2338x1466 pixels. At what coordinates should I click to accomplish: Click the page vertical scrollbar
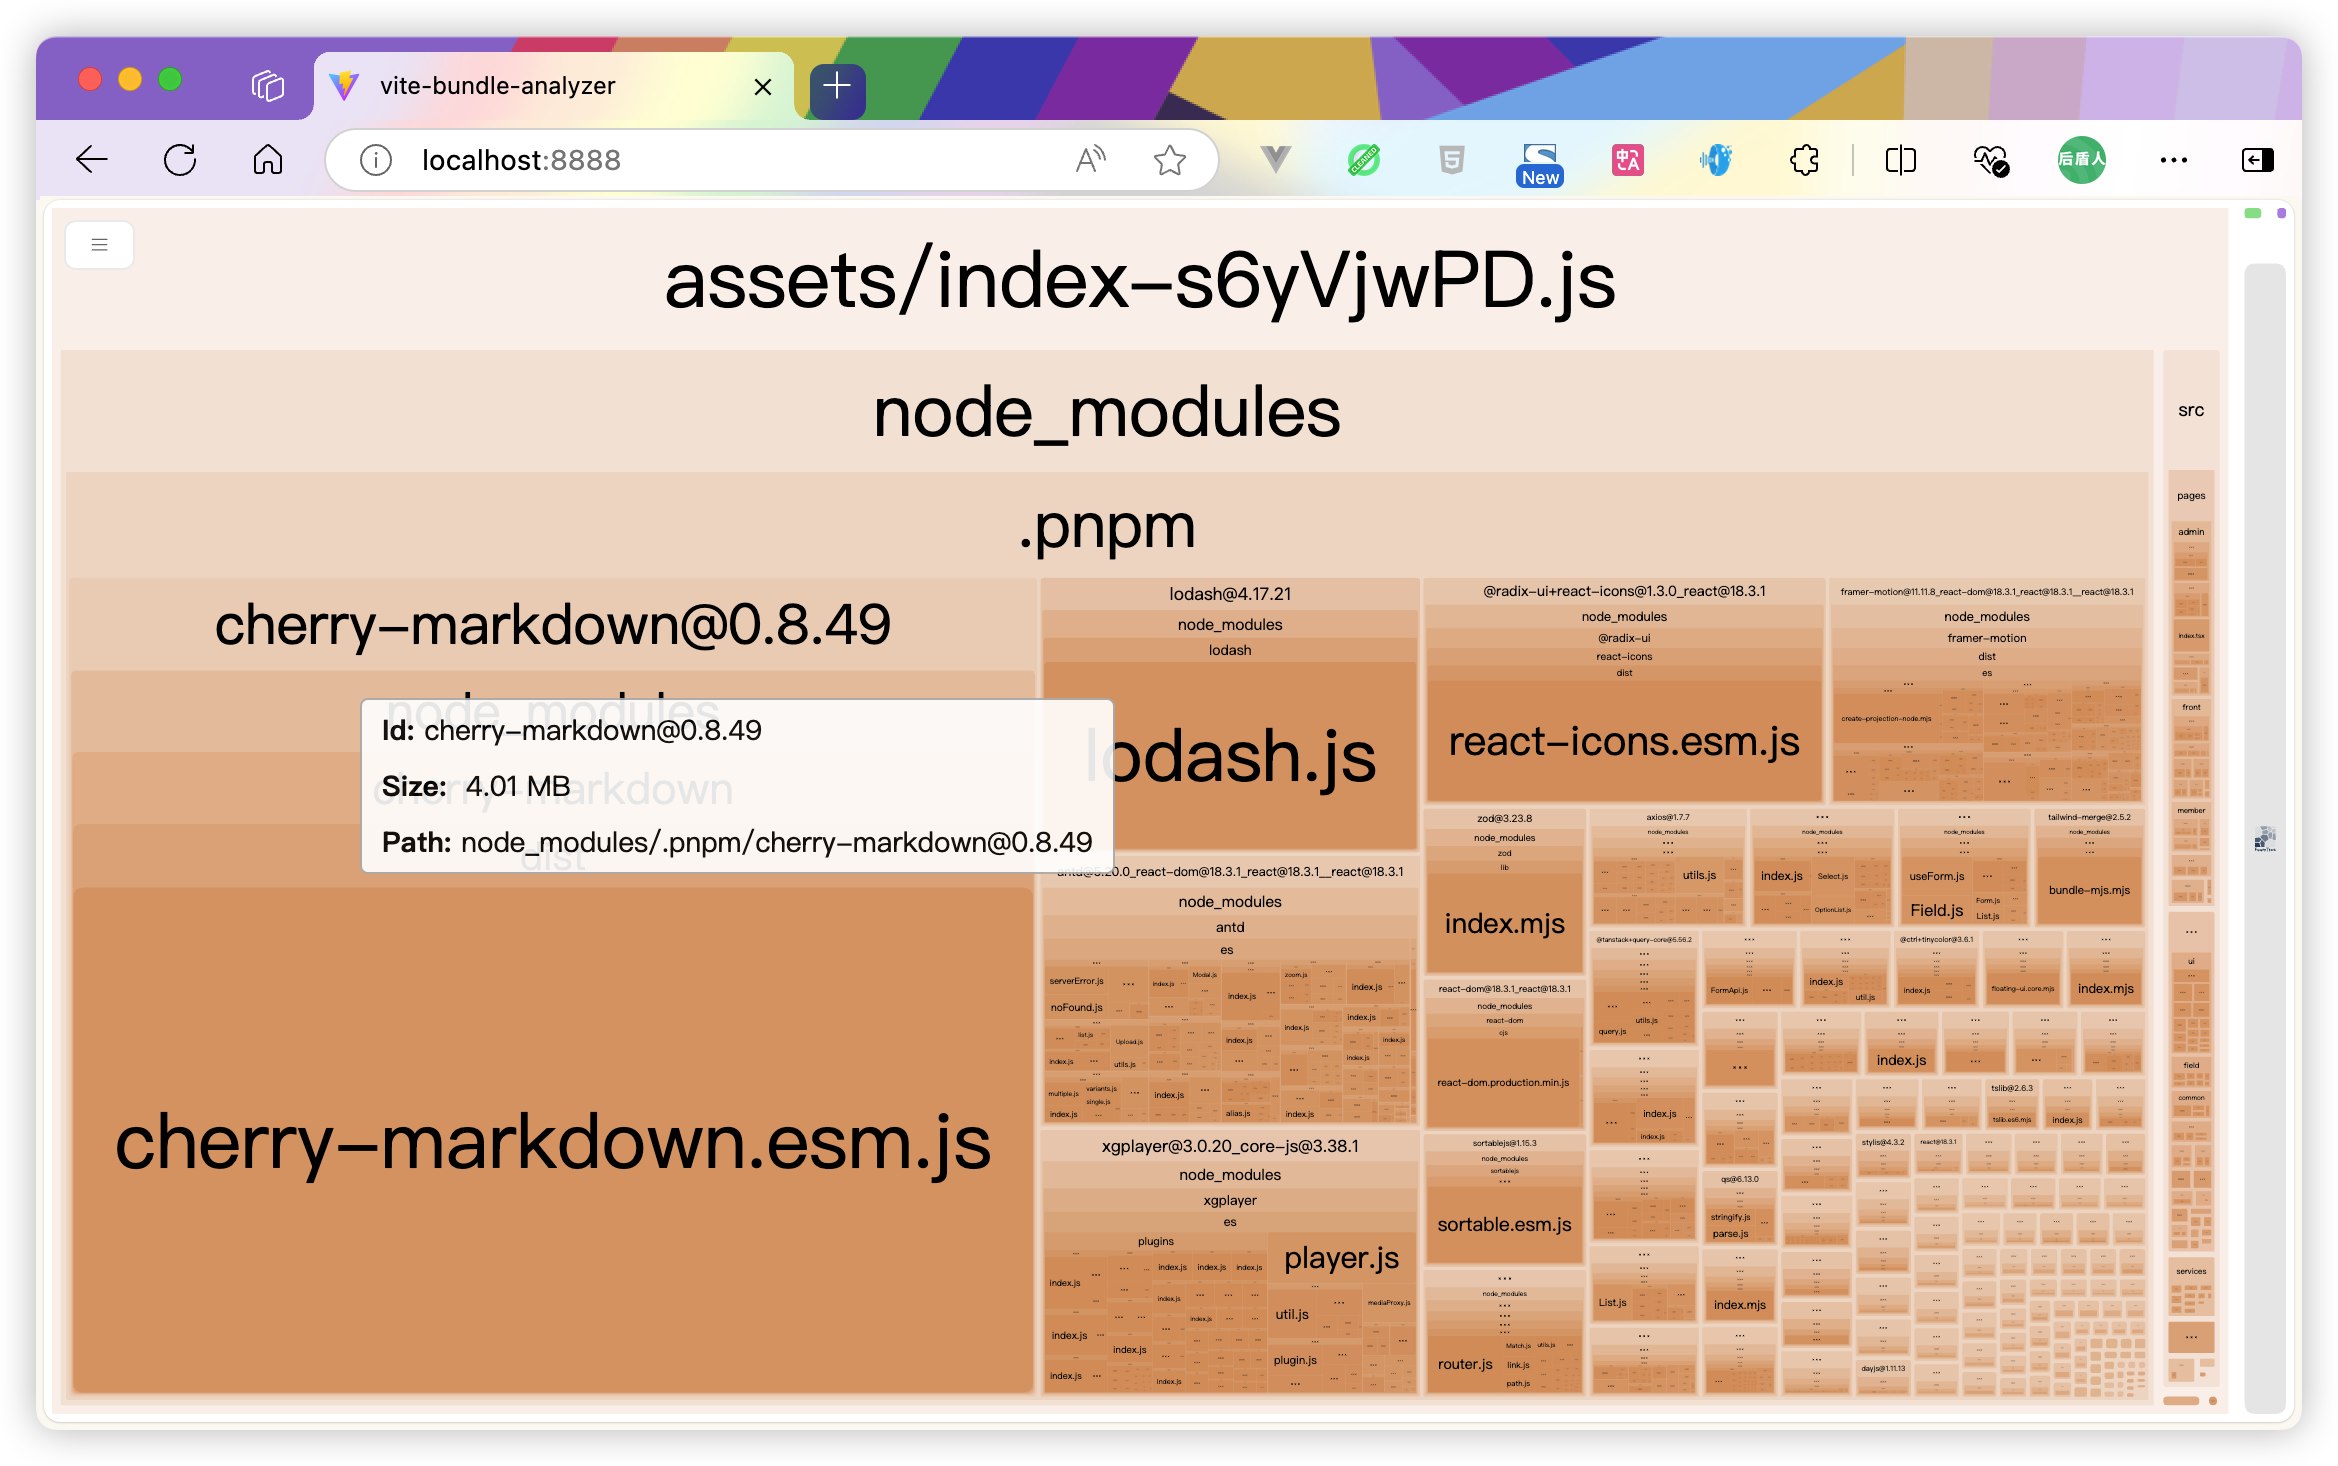pos(2265,838)
